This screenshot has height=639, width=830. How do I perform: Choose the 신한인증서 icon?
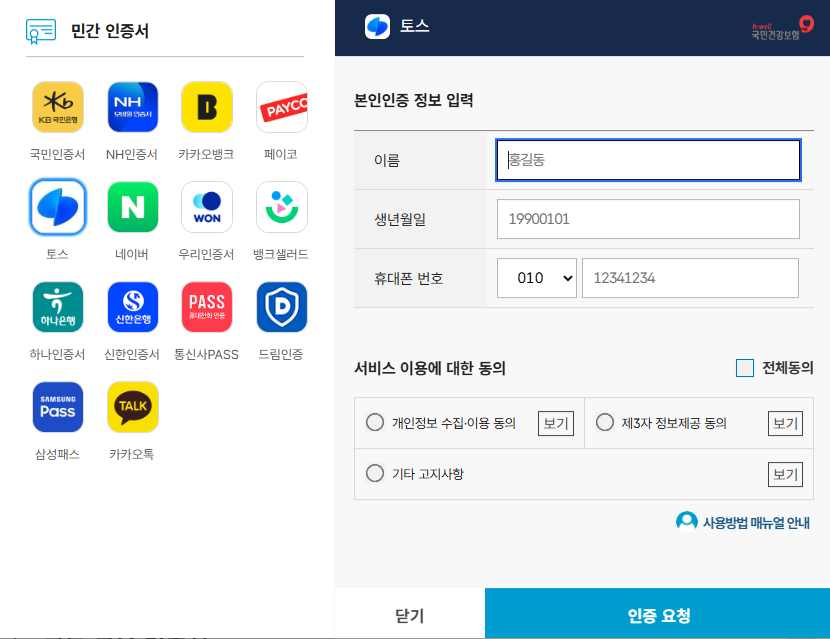pyautogui.click(x=132, y=307)
